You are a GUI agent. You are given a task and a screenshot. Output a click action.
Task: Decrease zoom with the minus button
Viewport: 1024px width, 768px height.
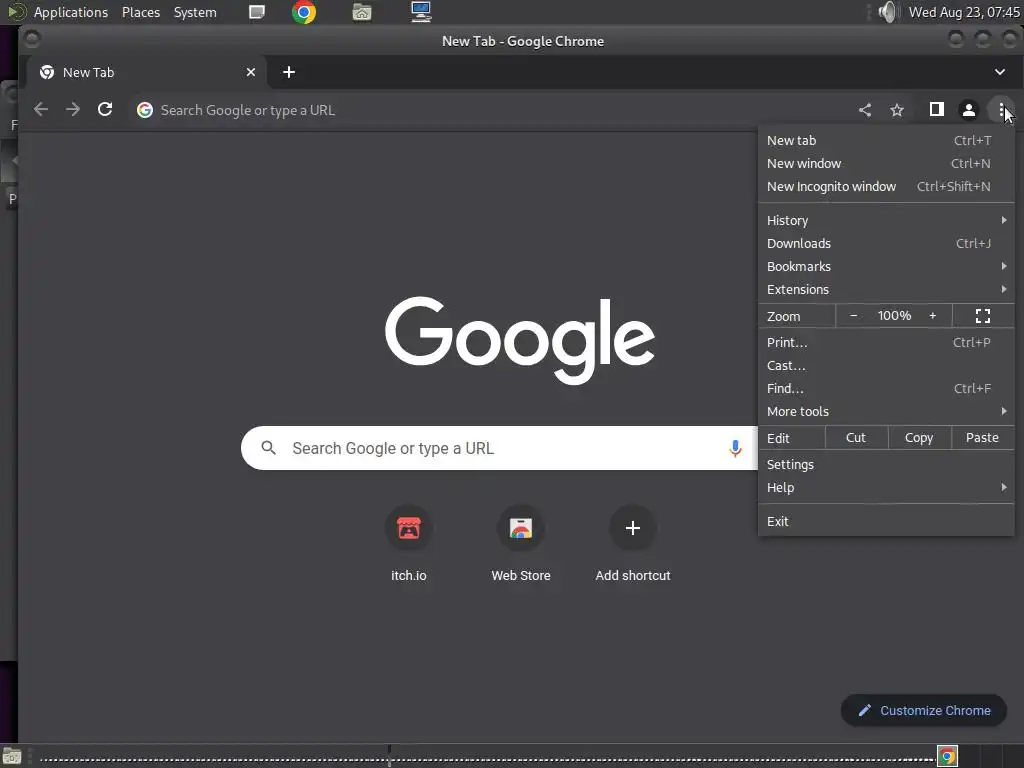[x=854, y=316]
